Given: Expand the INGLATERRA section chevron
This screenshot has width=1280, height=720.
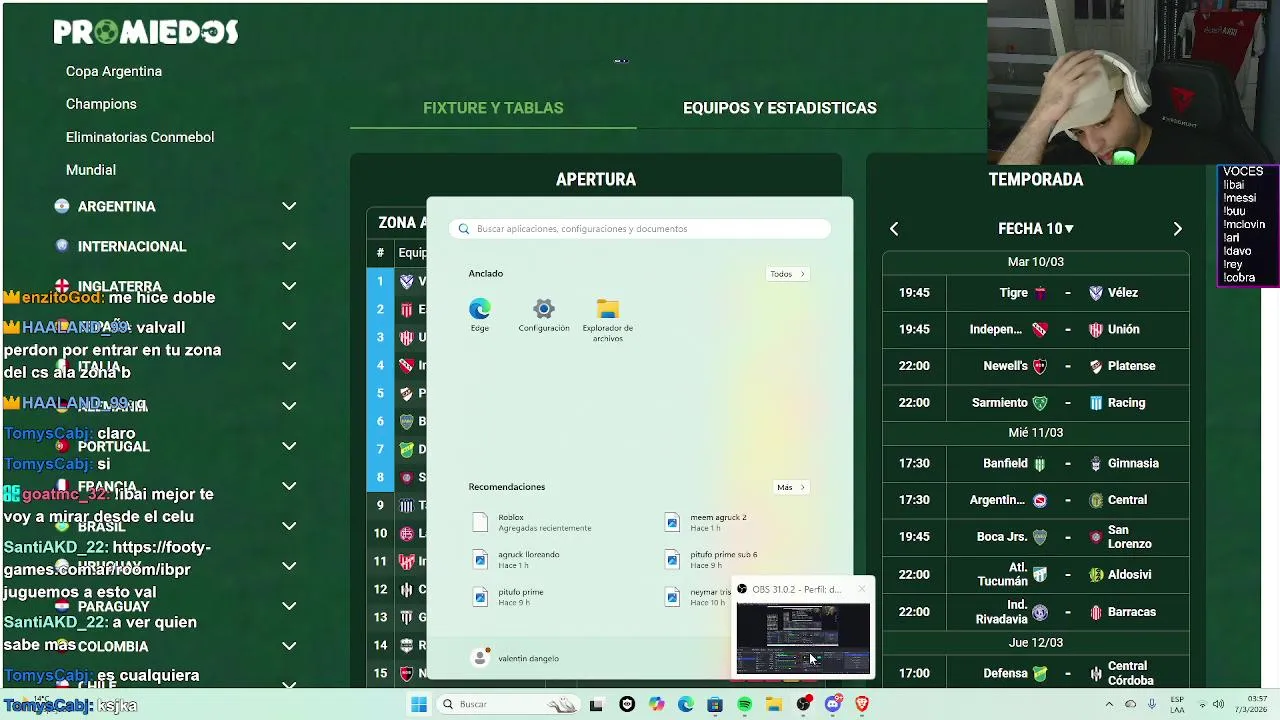Looking at the screenshot, I should click(x=289, y=286).
